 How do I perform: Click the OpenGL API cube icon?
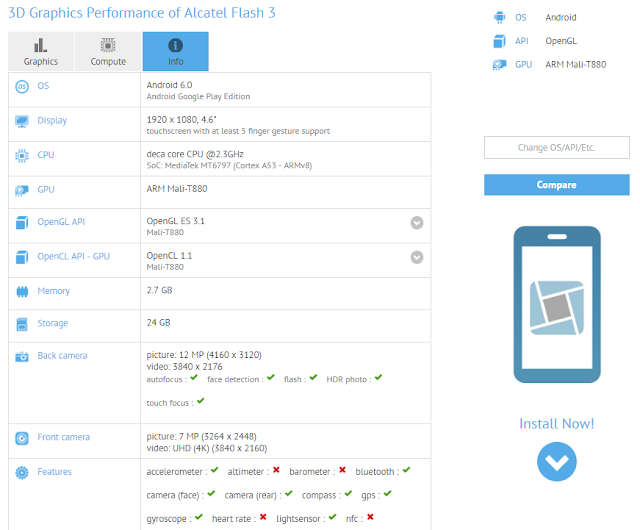click(x=22, y=223)
